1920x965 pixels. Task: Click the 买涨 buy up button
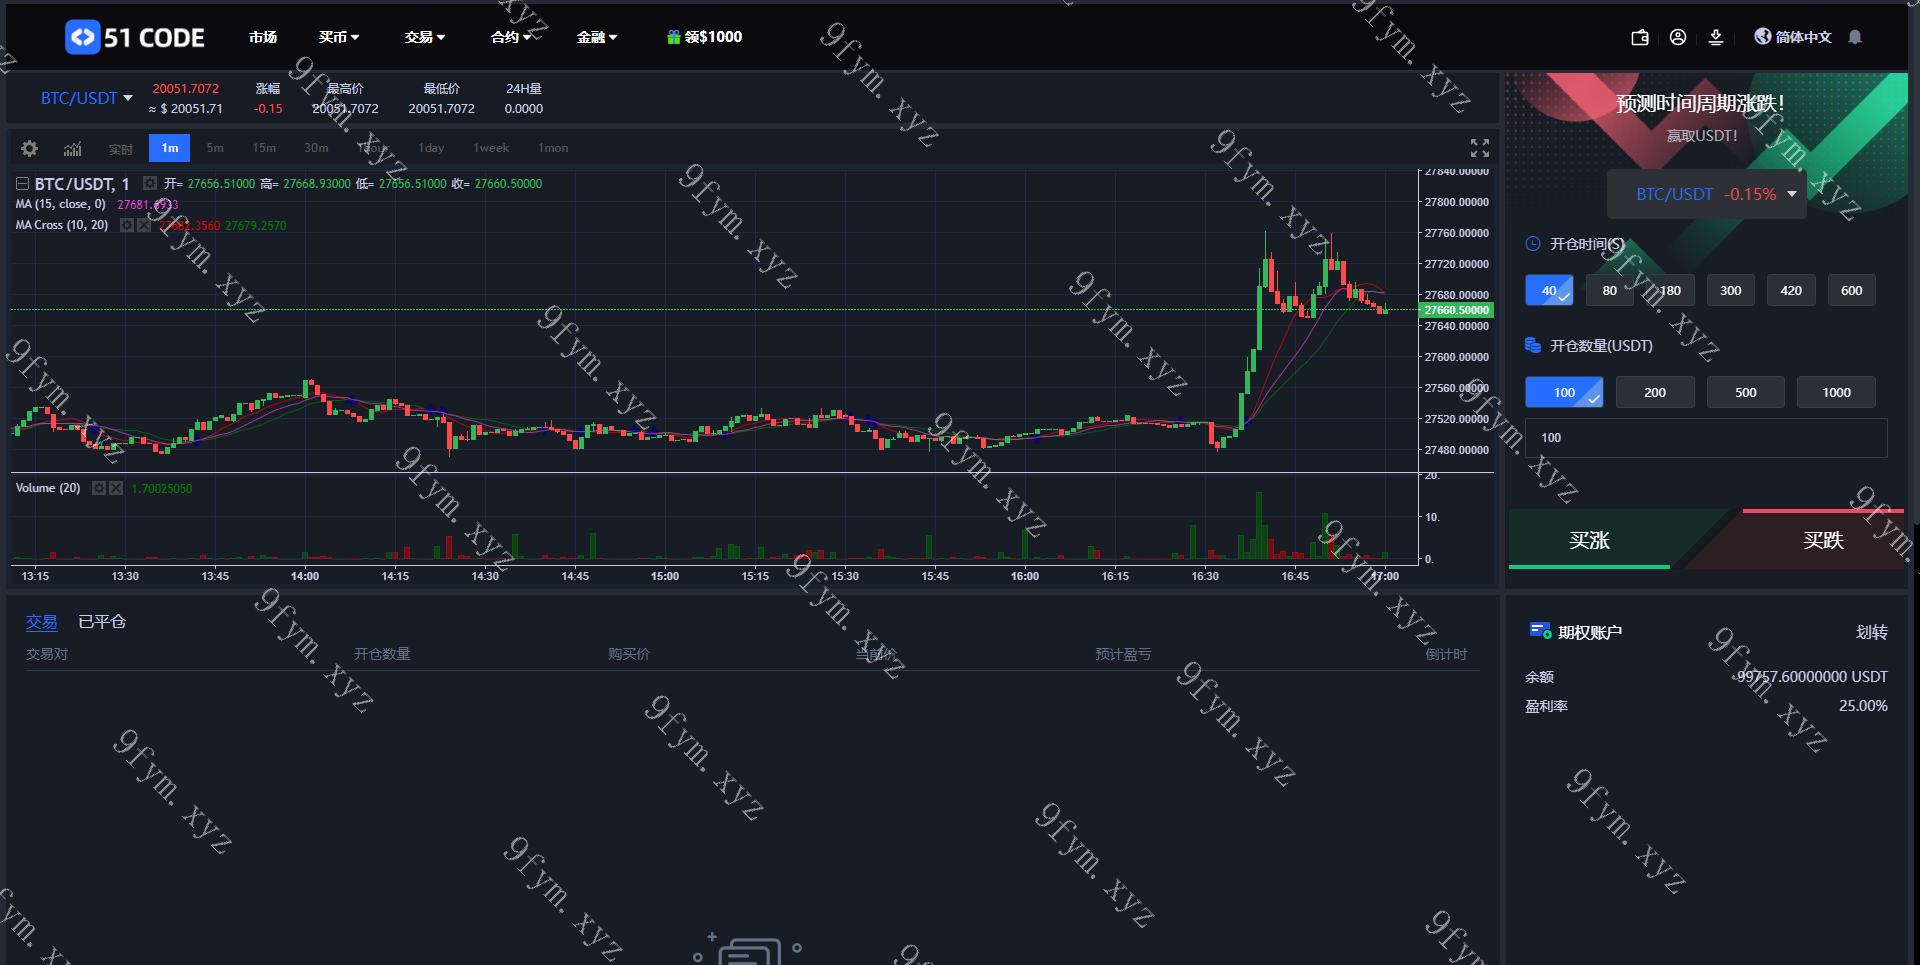[1589, 540]
